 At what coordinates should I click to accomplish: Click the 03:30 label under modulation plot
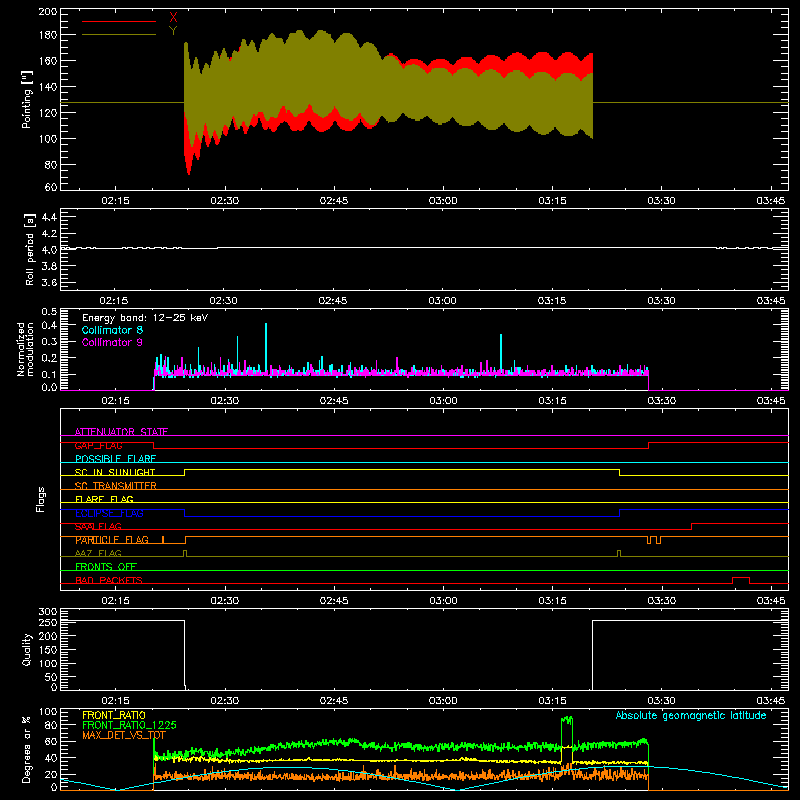[x=661, y=401]
